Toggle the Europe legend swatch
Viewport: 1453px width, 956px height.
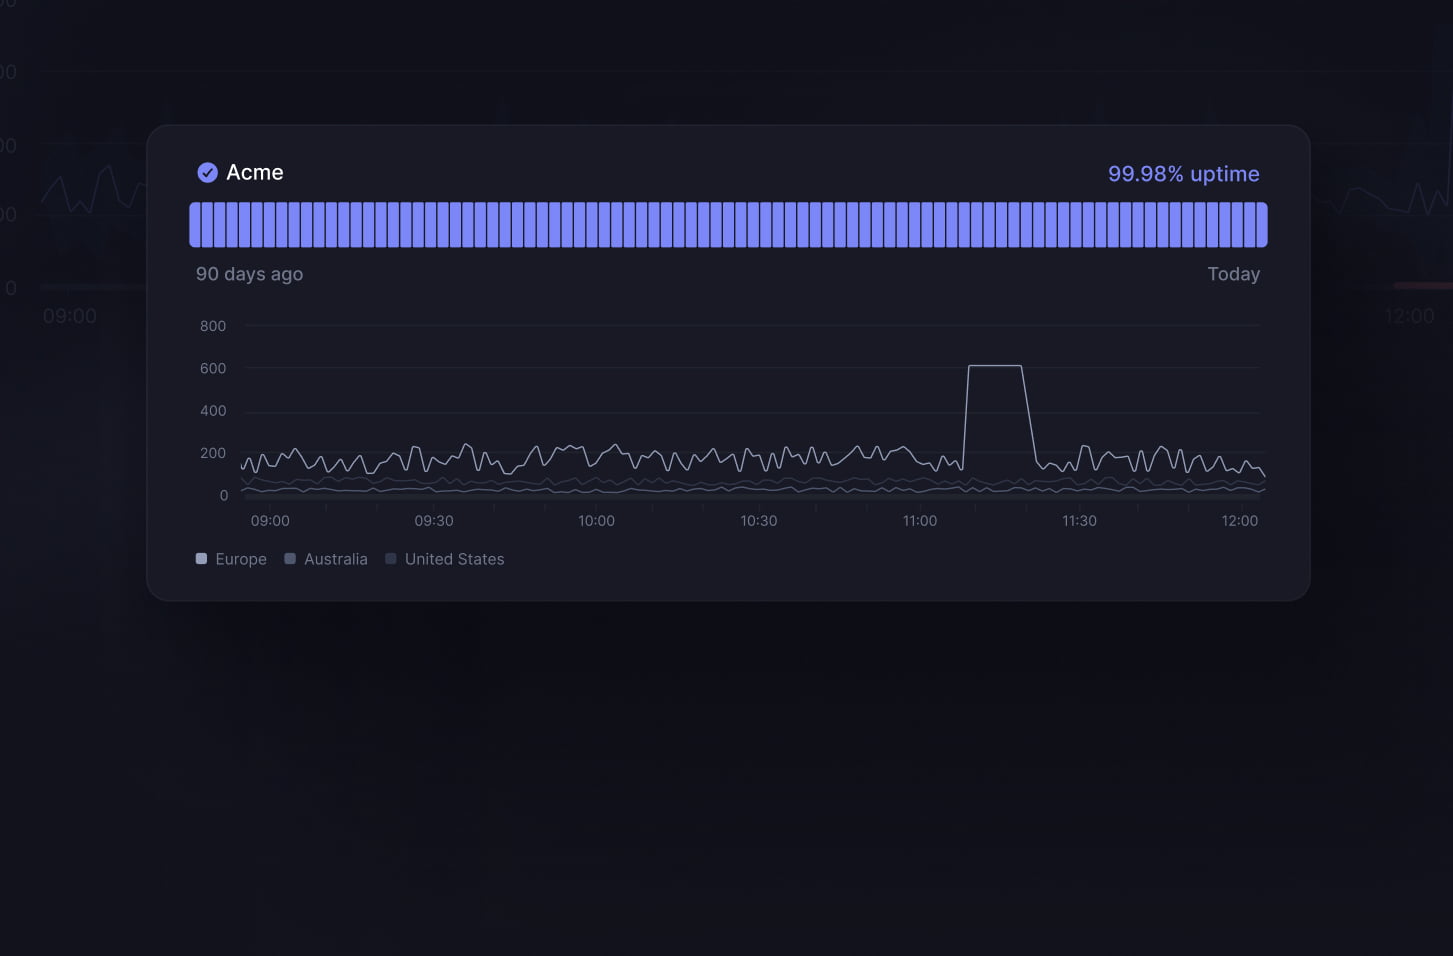(x=201, y=559)
